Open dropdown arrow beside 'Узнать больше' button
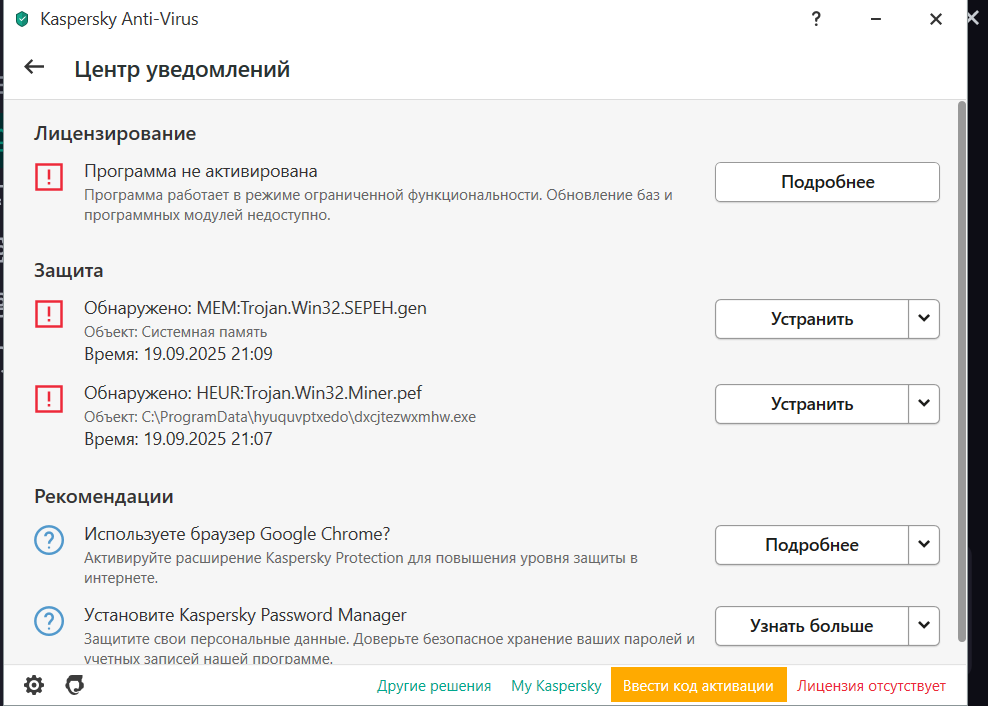The image size is (988, 706). pyautogui.click(x=924, y=626)
